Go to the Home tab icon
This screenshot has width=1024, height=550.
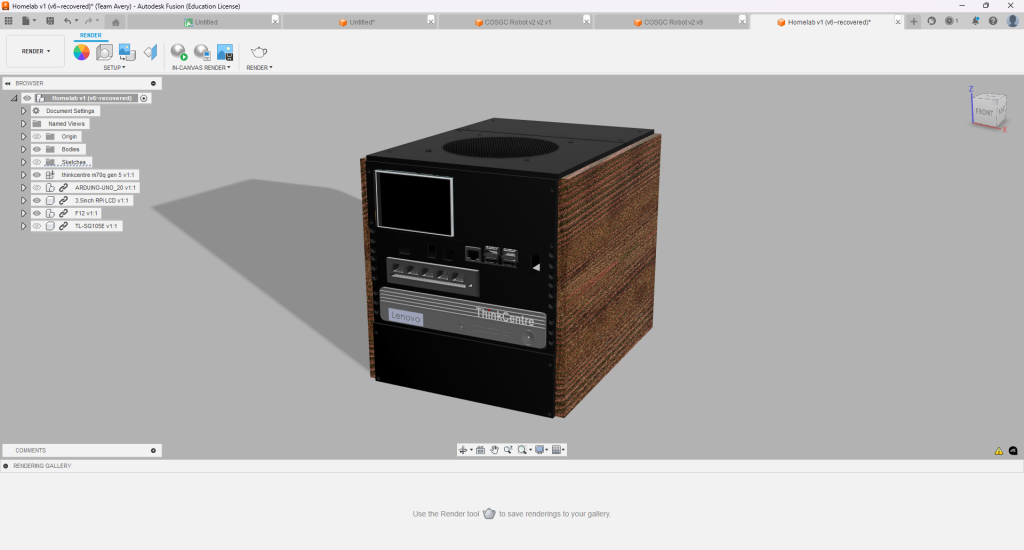116,22
